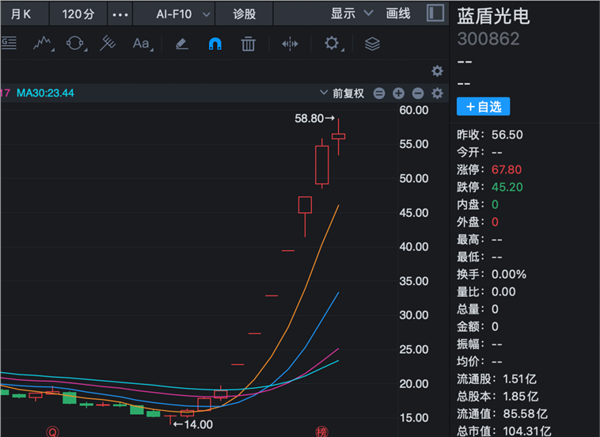Image resolution: width=600 pixels, height=437 pixels.
Task: Click the stock name 蓝盾光电
Action: coord(494,16)
